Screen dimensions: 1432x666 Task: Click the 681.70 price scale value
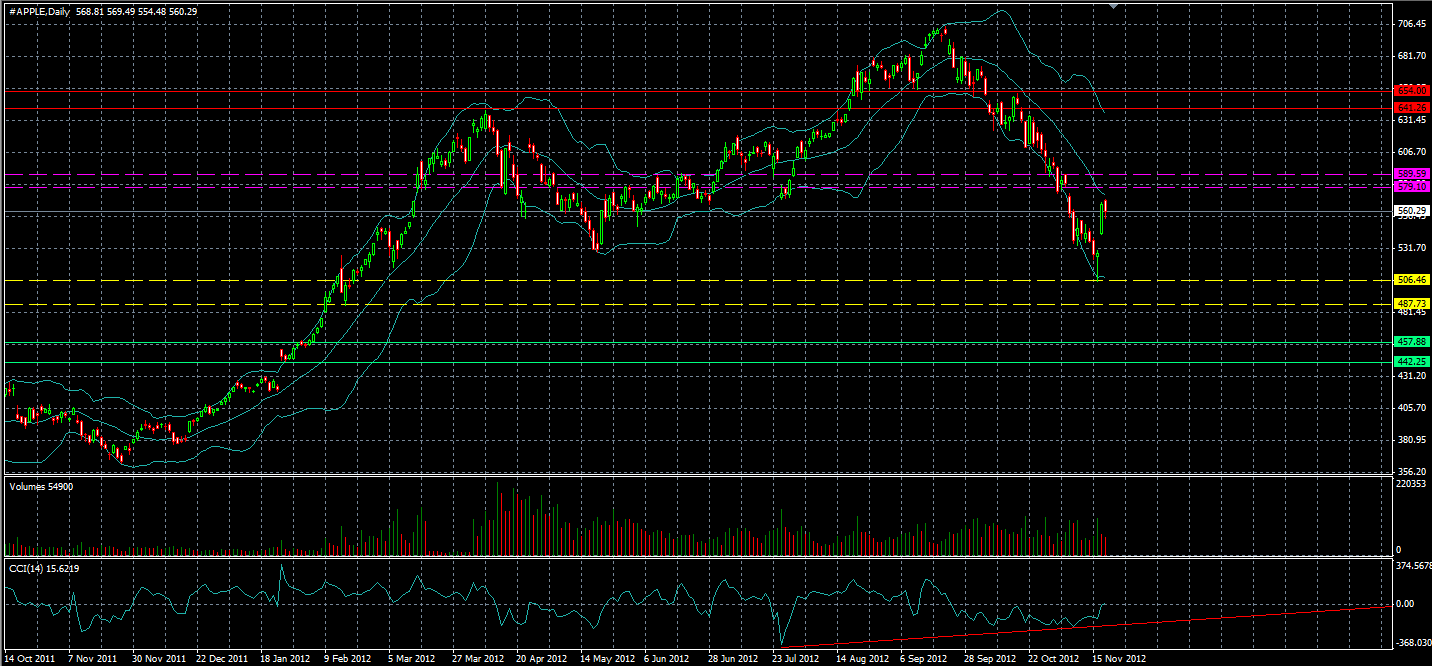click(1411, 56)
